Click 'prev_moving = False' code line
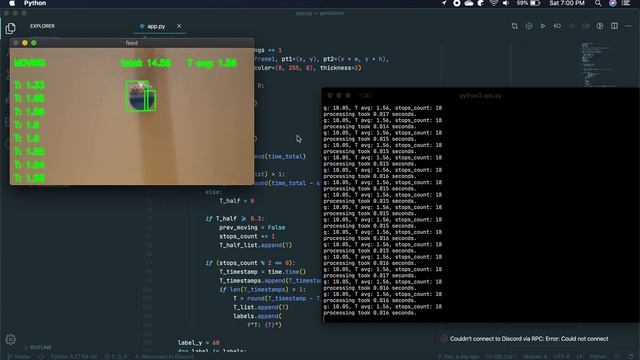The width and height of the screenshot is (640, 360). tap(252, 227)
